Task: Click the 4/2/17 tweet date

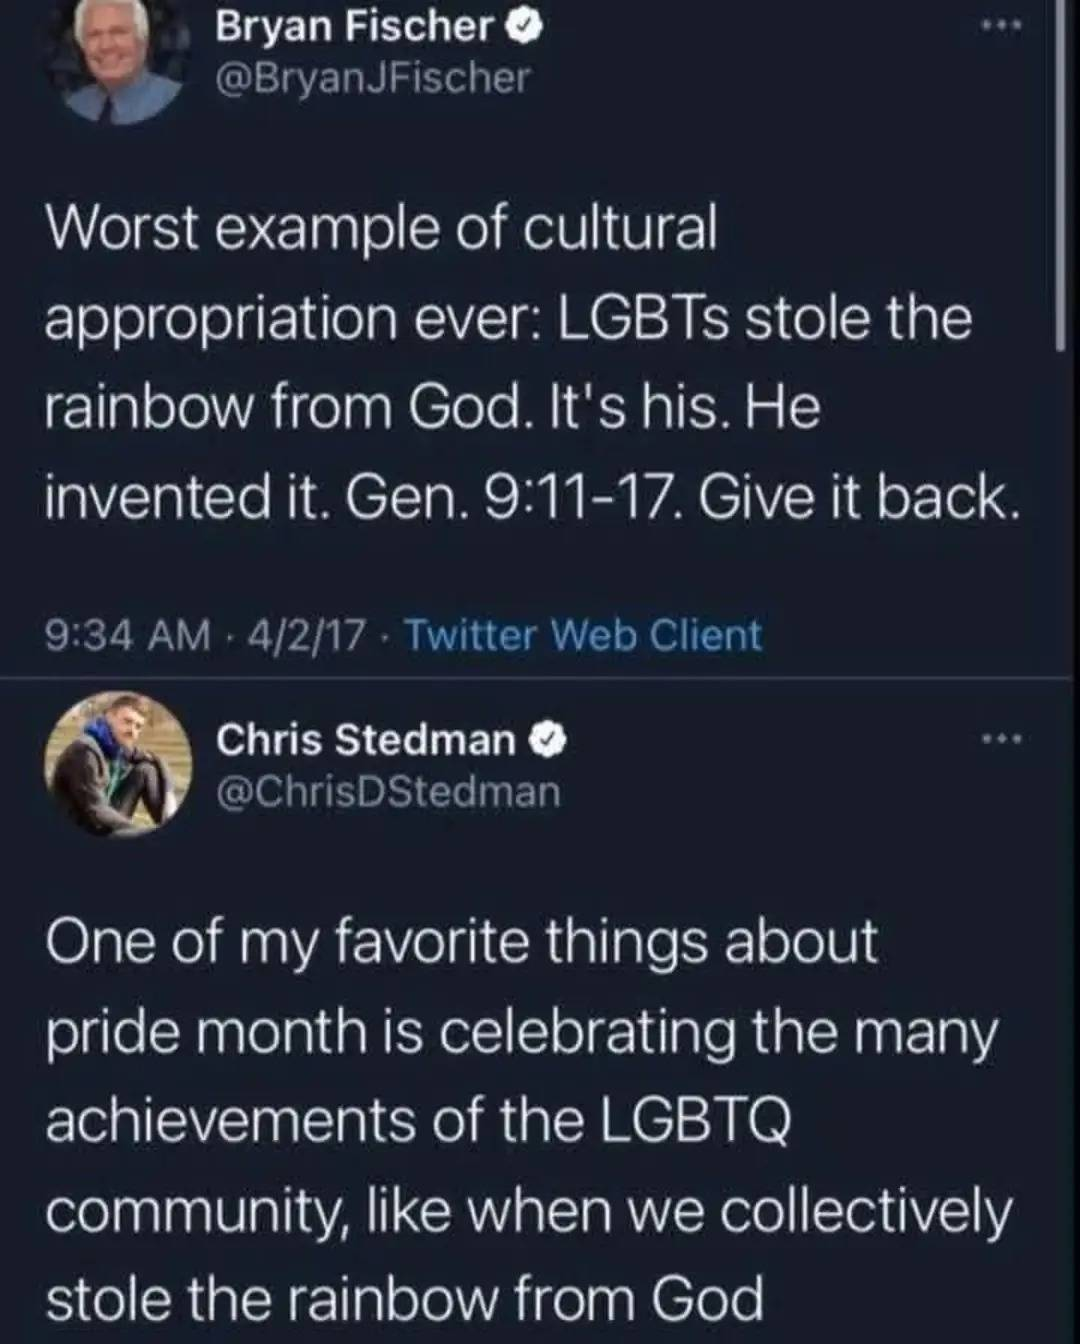Action: pyautogui.click(x=308, y=635)
